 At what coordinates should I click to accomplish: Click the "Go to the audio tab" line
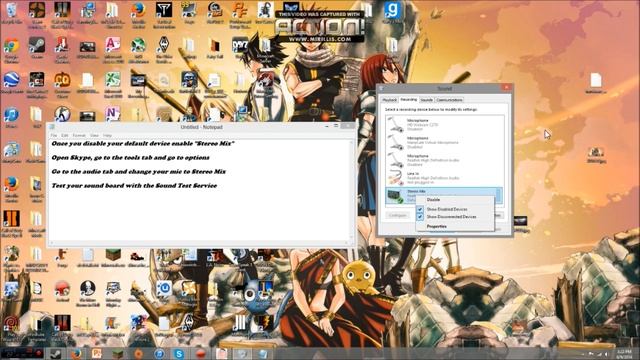point(139,171)
